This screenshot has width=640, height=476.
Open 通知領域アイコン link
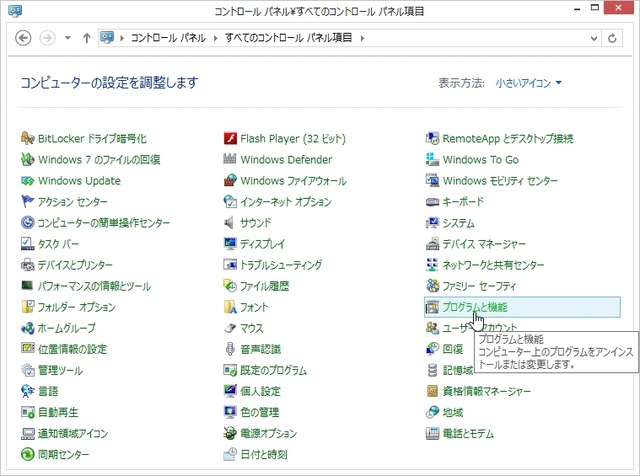[73, 434]
